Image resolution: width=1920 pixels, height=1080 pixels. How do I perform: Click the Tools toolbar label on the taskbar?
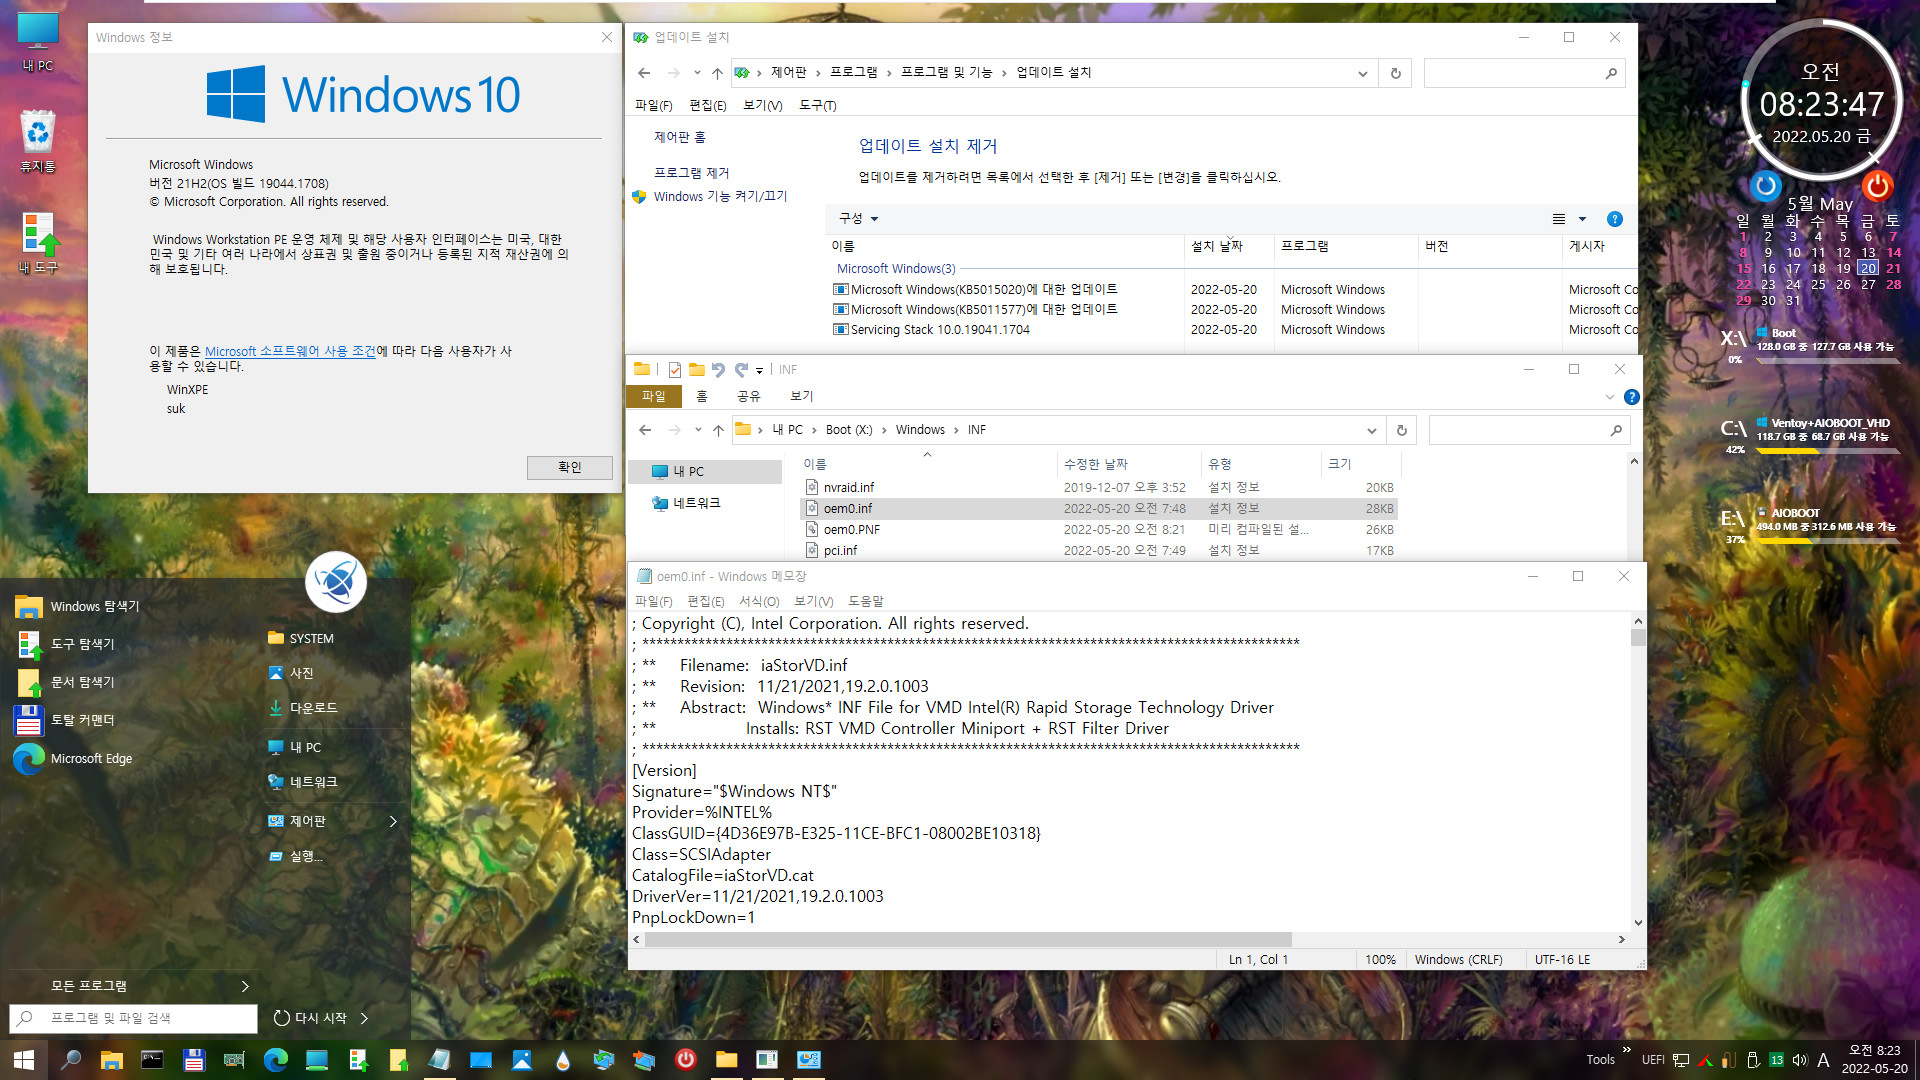1600,1060
